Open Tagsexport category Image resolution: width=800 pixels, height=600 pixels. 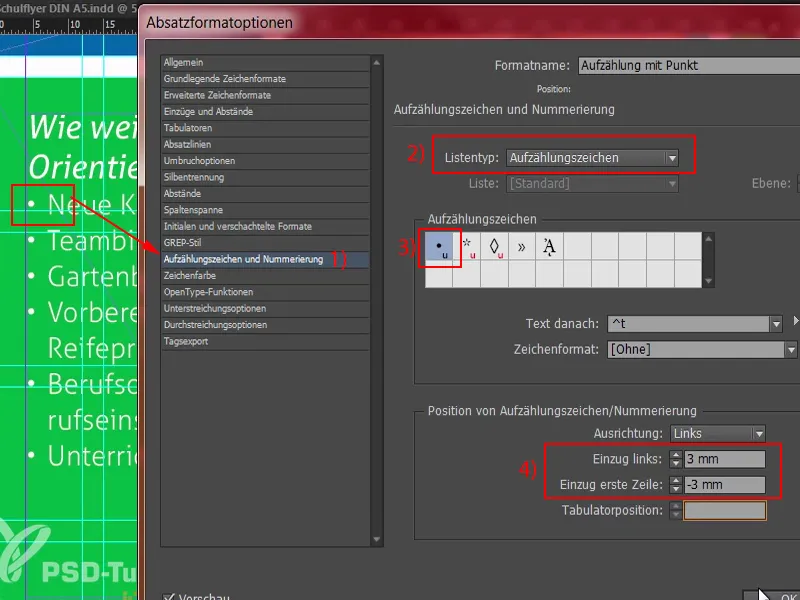(x=265, y=341)
